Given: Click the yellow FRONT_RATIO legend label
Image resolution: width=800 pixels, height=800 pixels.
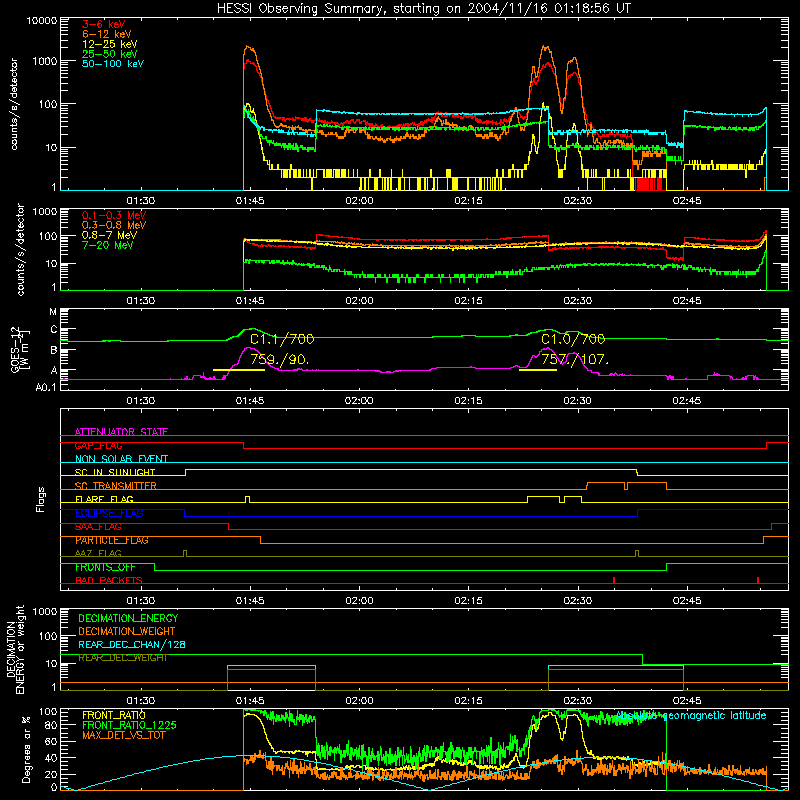Looking at the screenshot, I should (x=114, y=715).
